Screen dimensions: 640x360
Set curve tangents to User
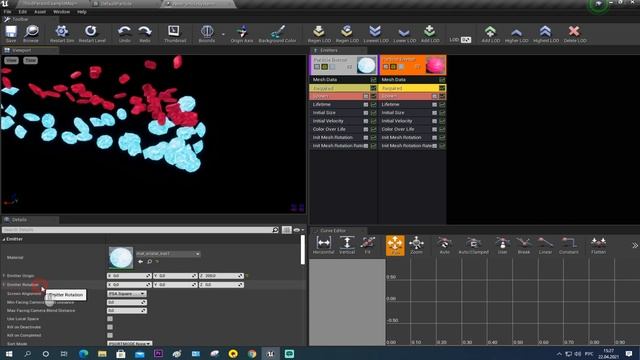click(x=502, y=245)
